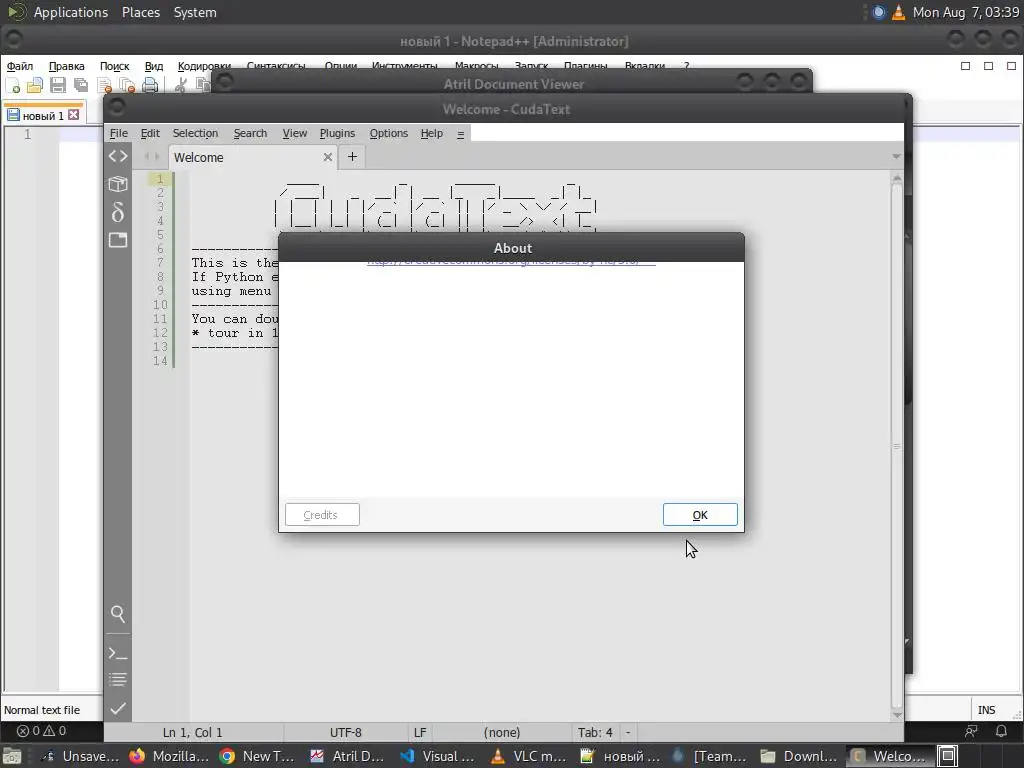
Task: Click the Ln 1, Col 1 status field
Action: (x=193, y=733)
